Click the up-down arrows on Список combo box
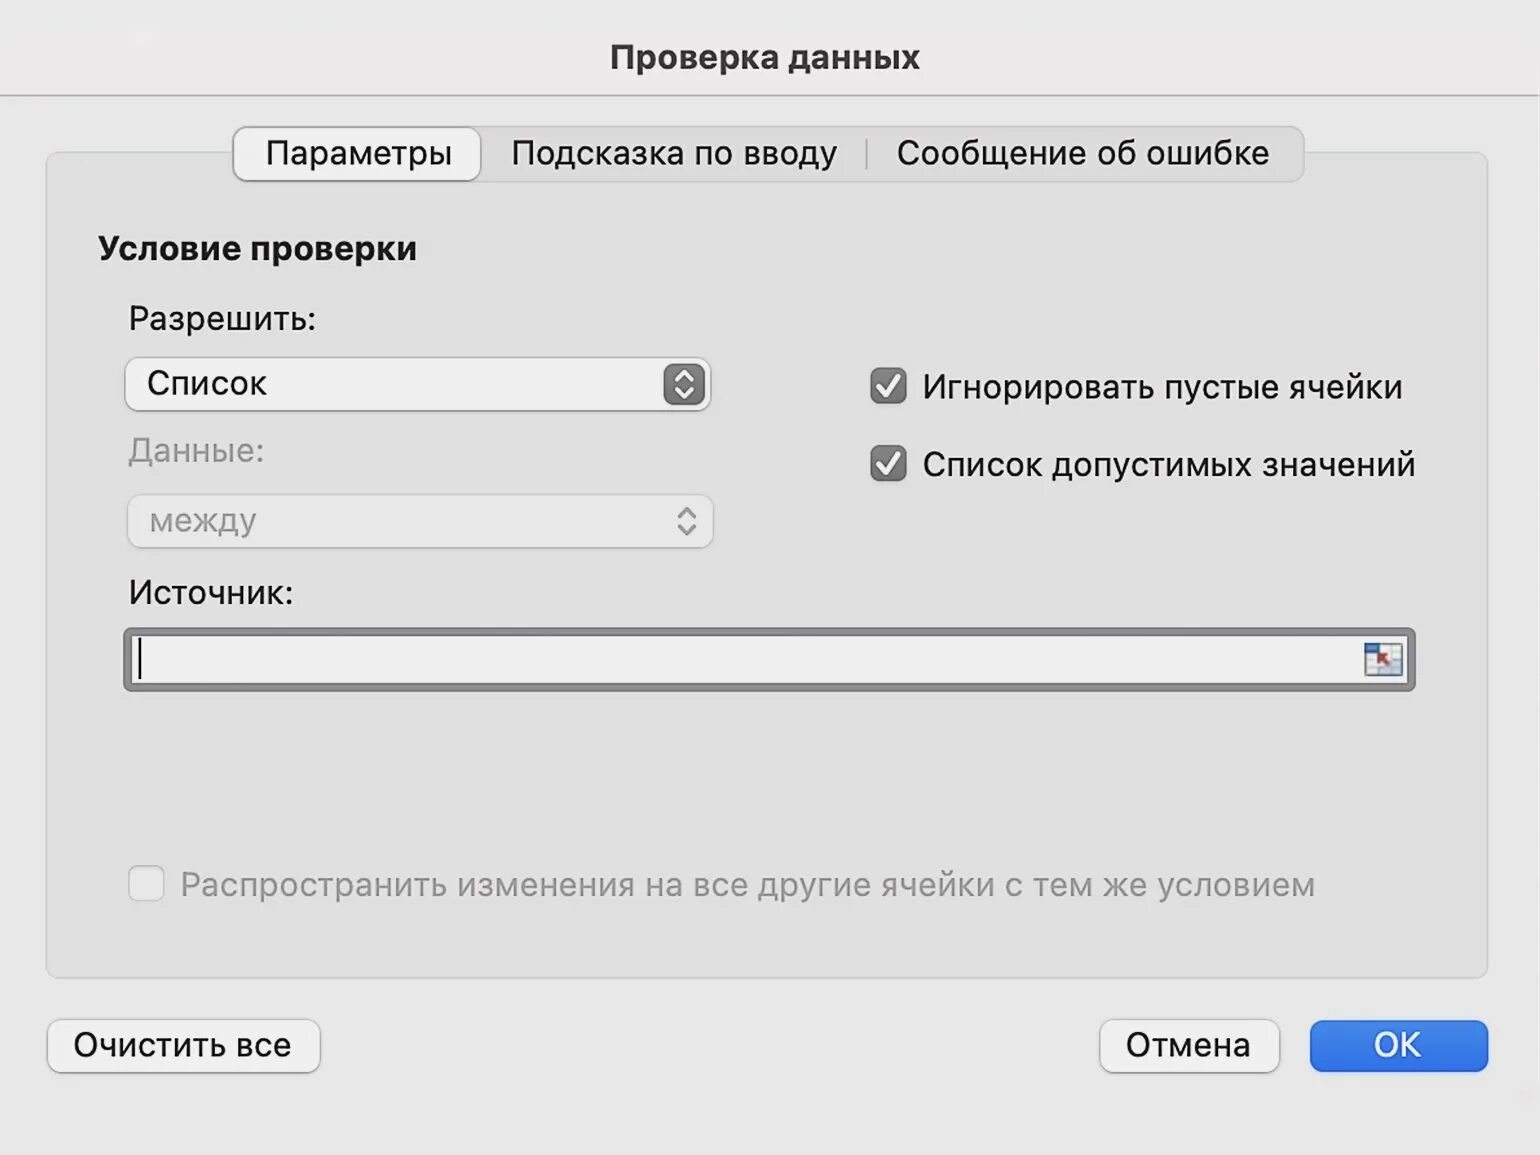The image size is (1540, 1155). tap(684, 385)
